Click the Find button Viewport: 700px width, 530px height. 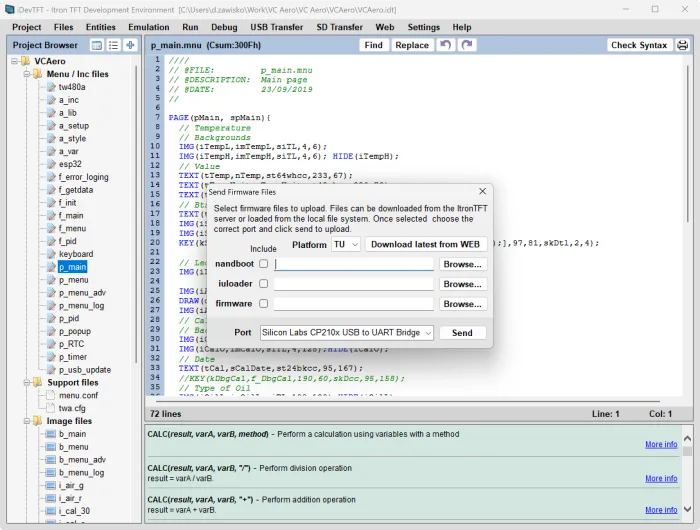[373, 45]
